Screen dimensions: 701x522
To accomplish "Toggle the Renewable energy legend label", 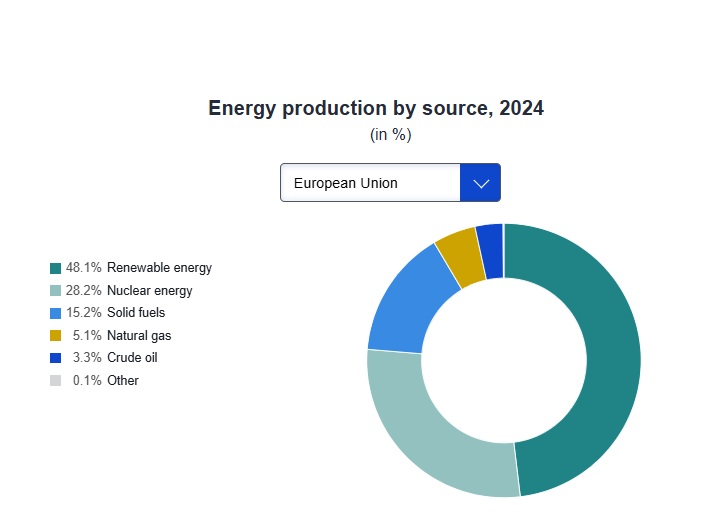I will [x=159, y=268].
